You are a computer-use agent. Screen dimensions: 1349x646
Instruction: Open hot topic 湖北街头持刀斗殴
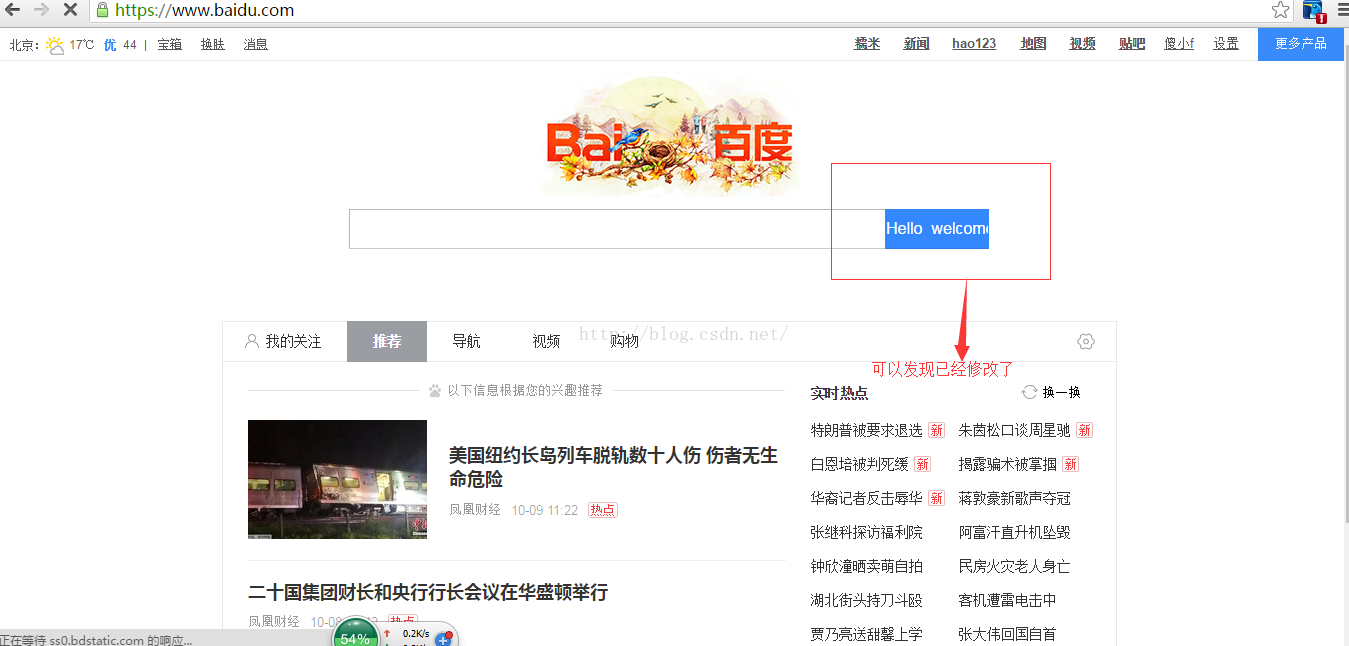coord(866,600)
